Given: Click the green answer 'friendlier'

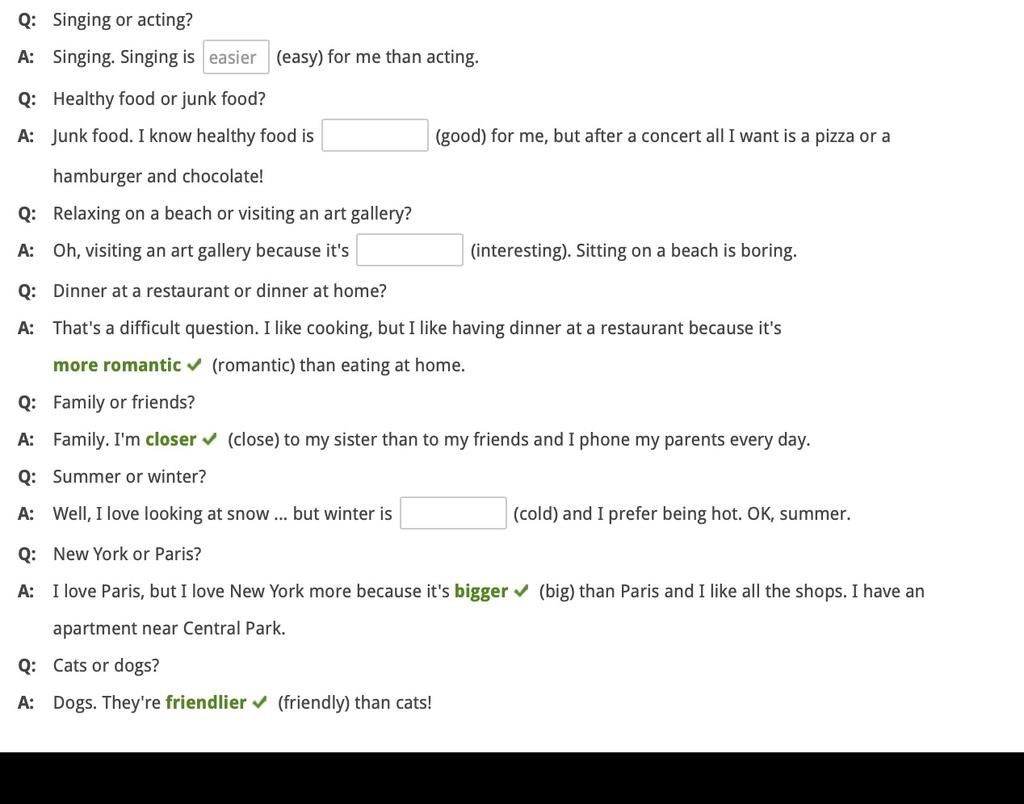Looking at the screenshot, I should click(206, 702).
